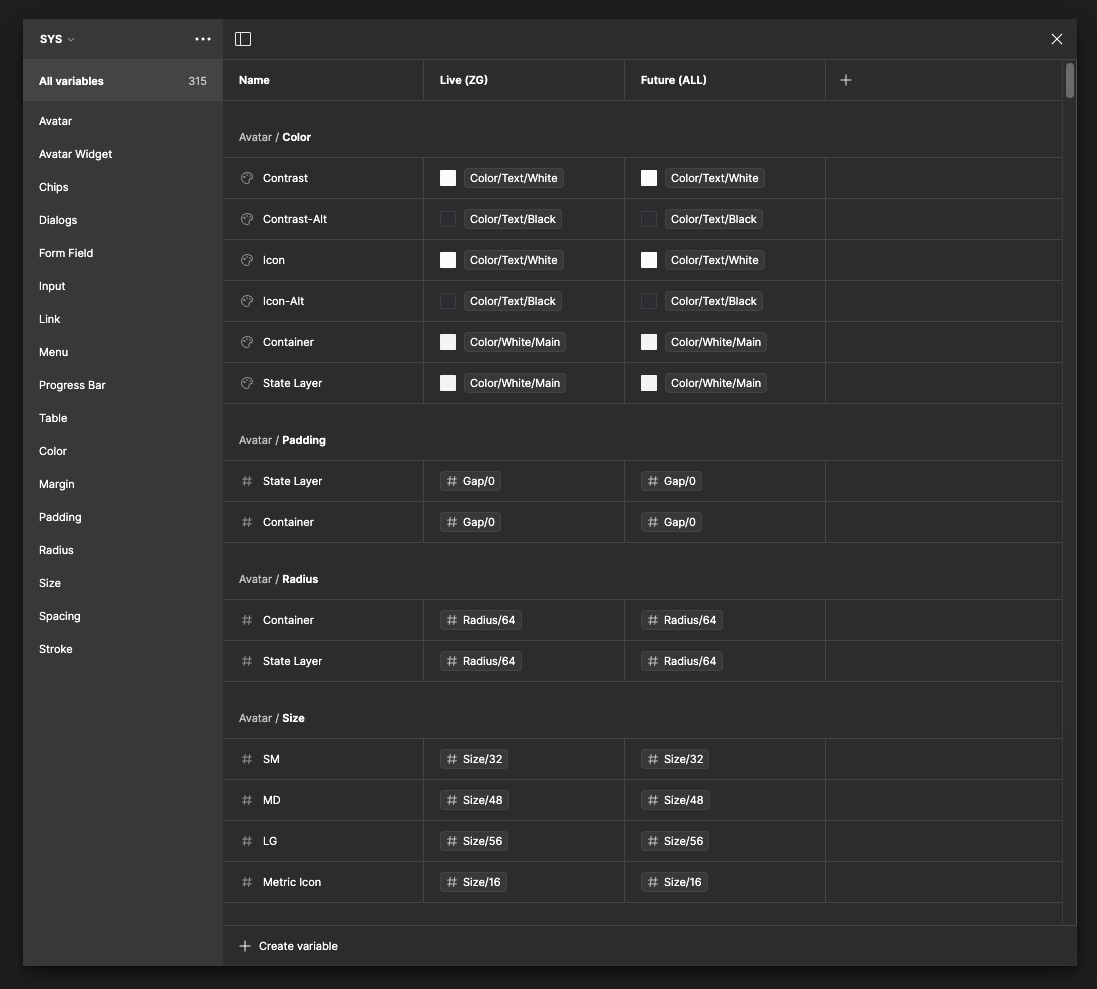1097x989 pixels.
Task: Click the plus icon to add mode column
Action: pos(846,80)
